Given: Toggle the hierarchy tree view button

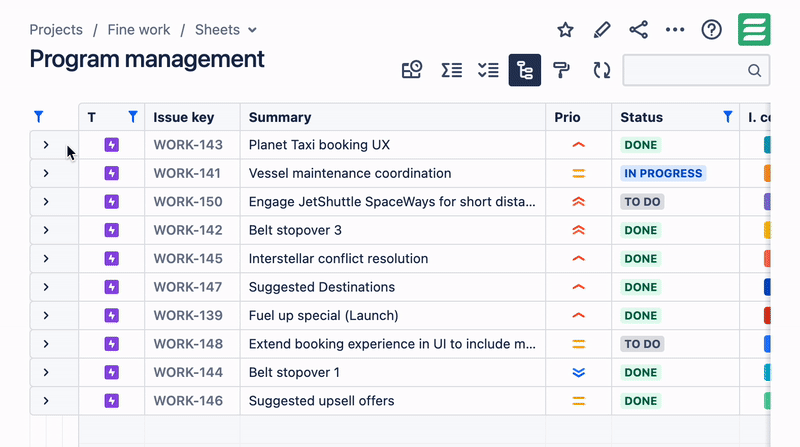Looking at the screenshot, I should tap(525, 70).
